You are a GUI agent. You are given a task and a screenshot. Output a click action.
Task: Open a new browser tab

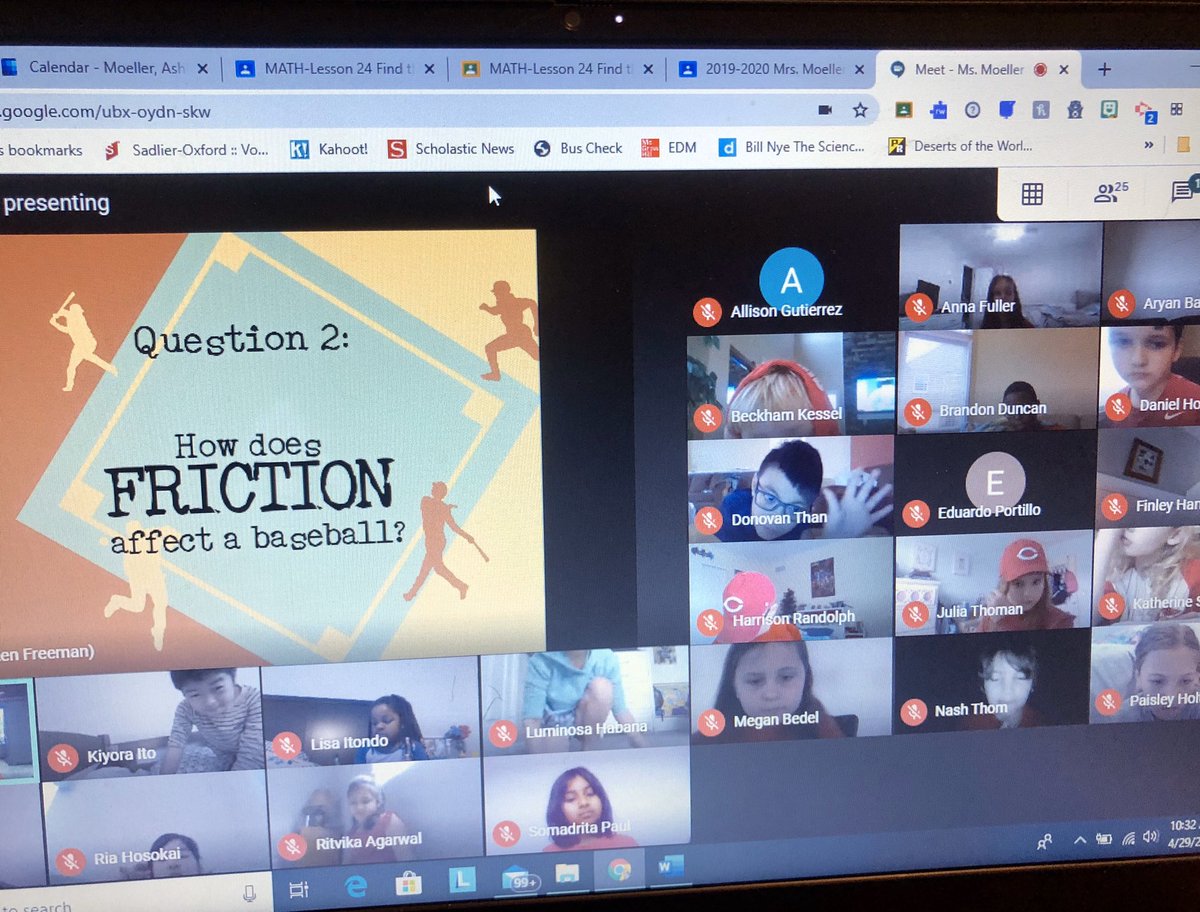click(x=1104, y=70)
